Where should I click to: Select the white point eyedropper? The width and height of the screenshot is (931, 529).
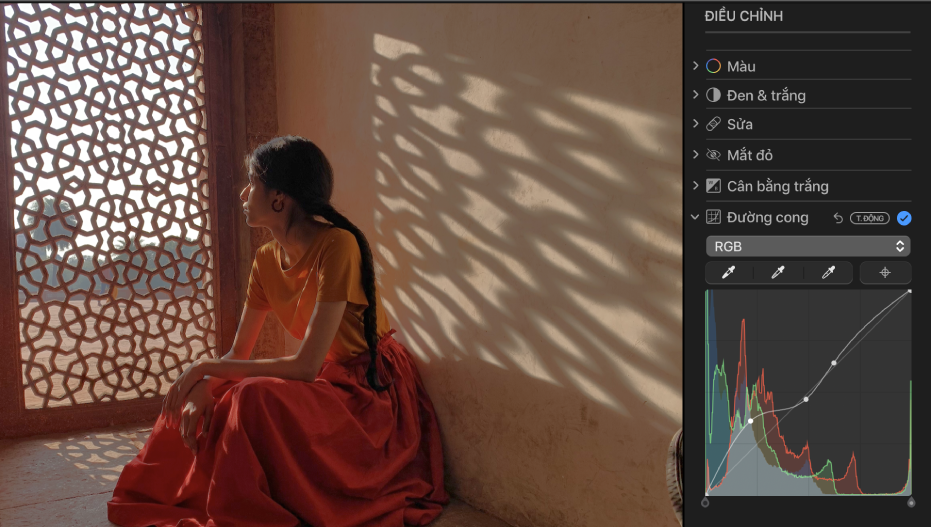click(x=828, y=273)
